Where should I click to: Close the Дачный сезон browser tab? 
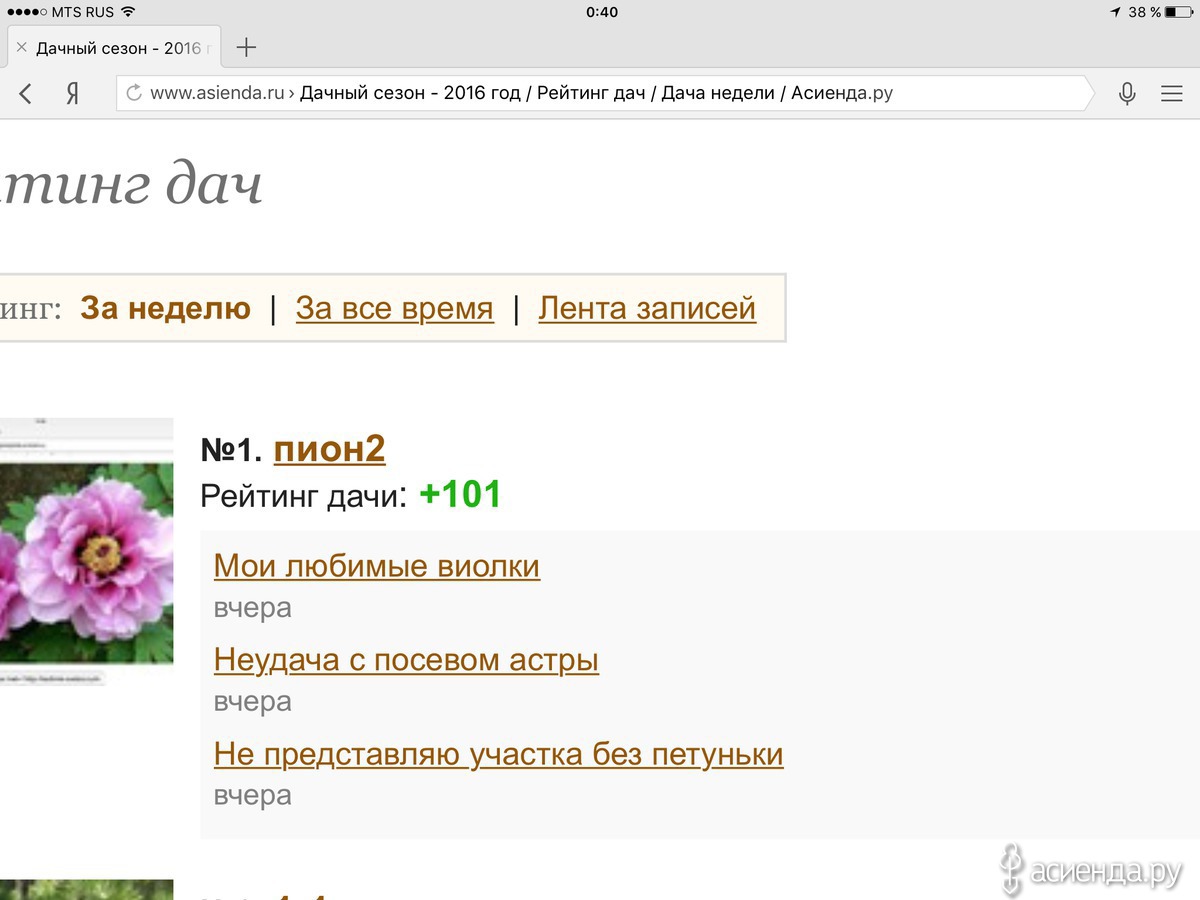click(21, 47)
